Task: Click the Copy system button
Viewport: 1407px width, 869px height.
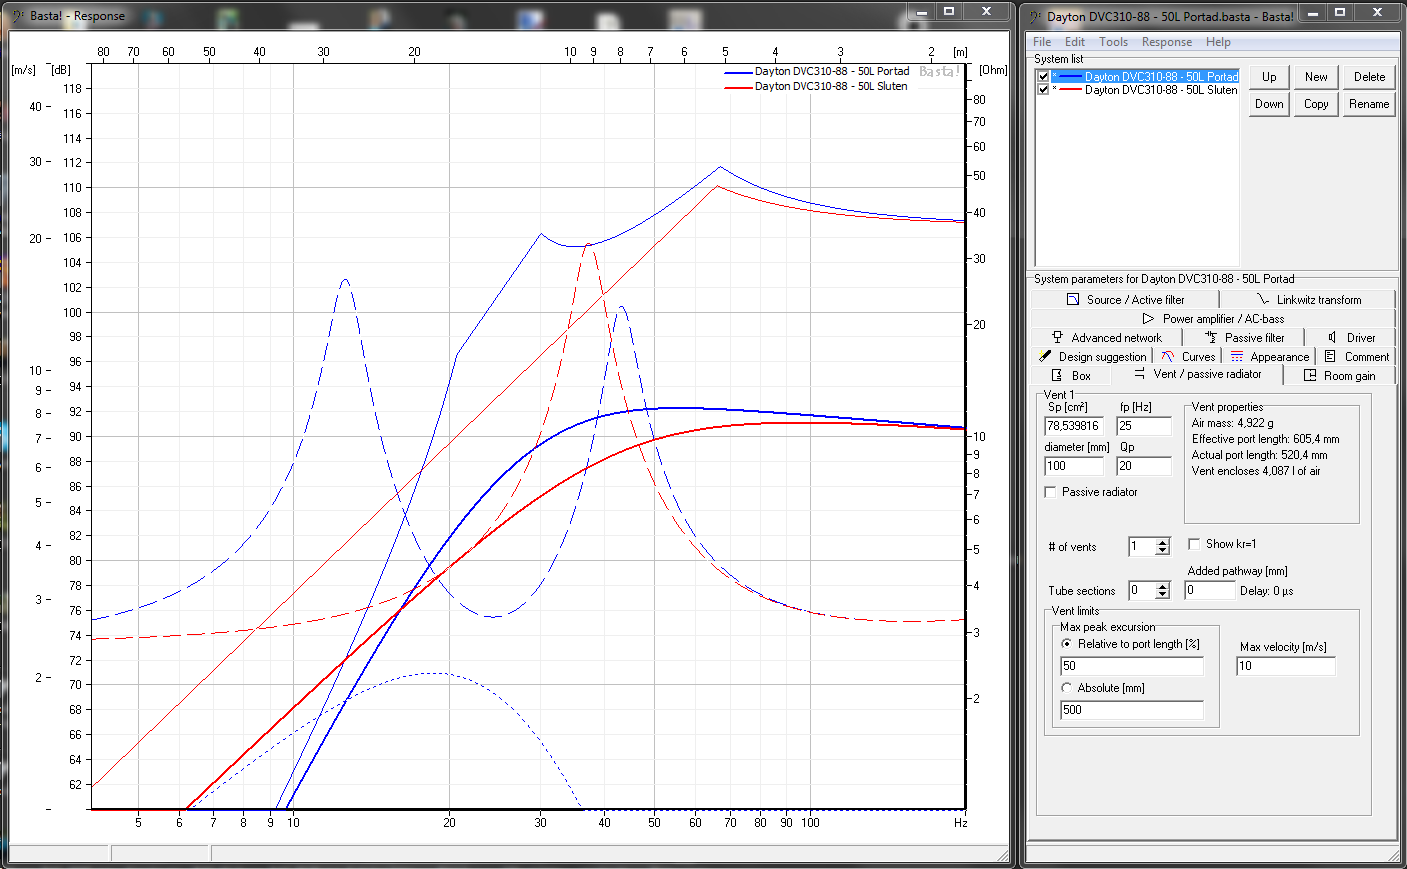Action: 1316,104
